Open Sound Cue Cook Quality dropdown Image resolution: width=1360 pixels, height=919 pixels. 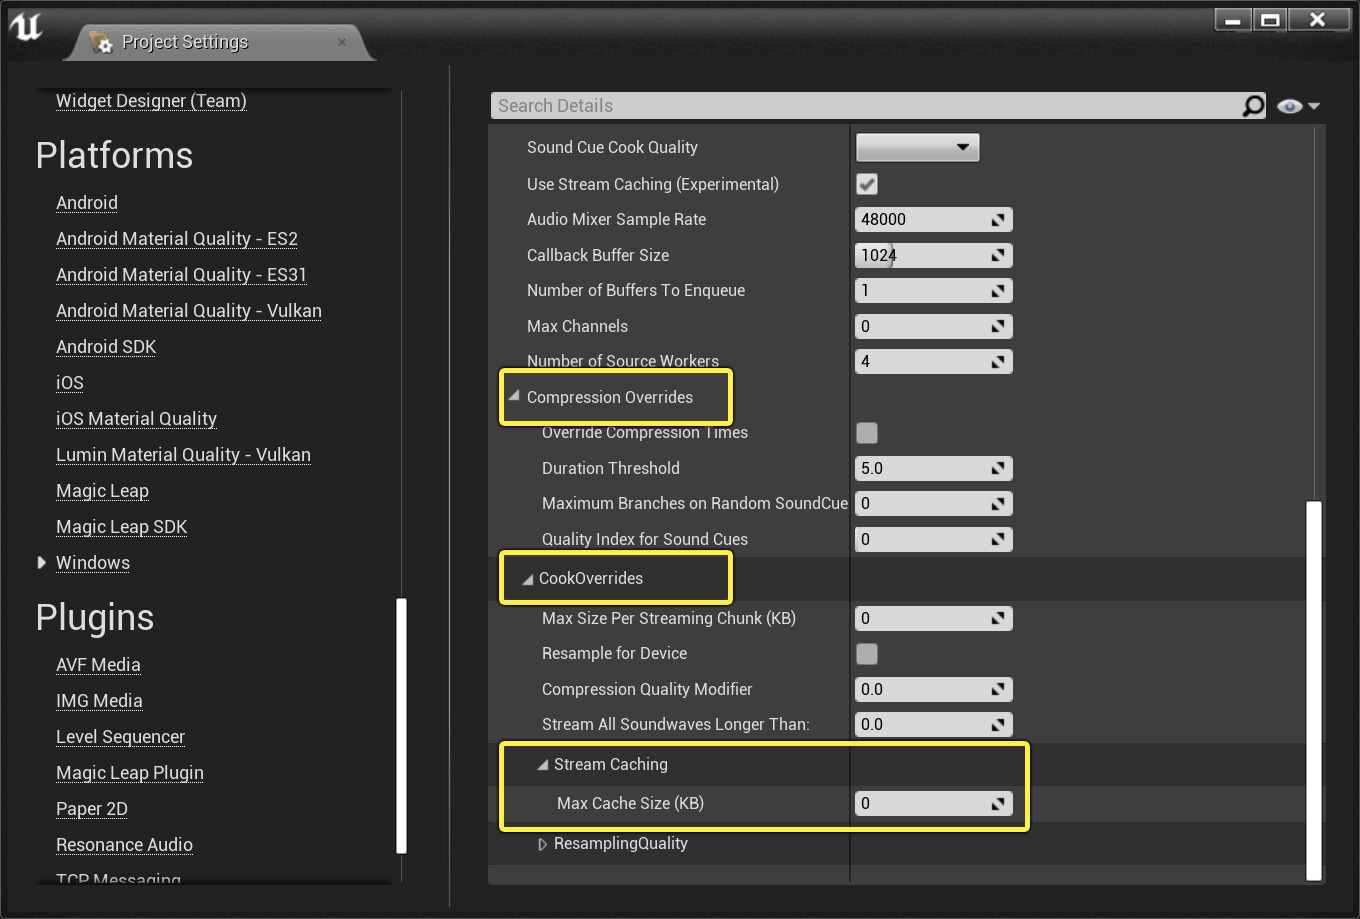pos(917,147)
